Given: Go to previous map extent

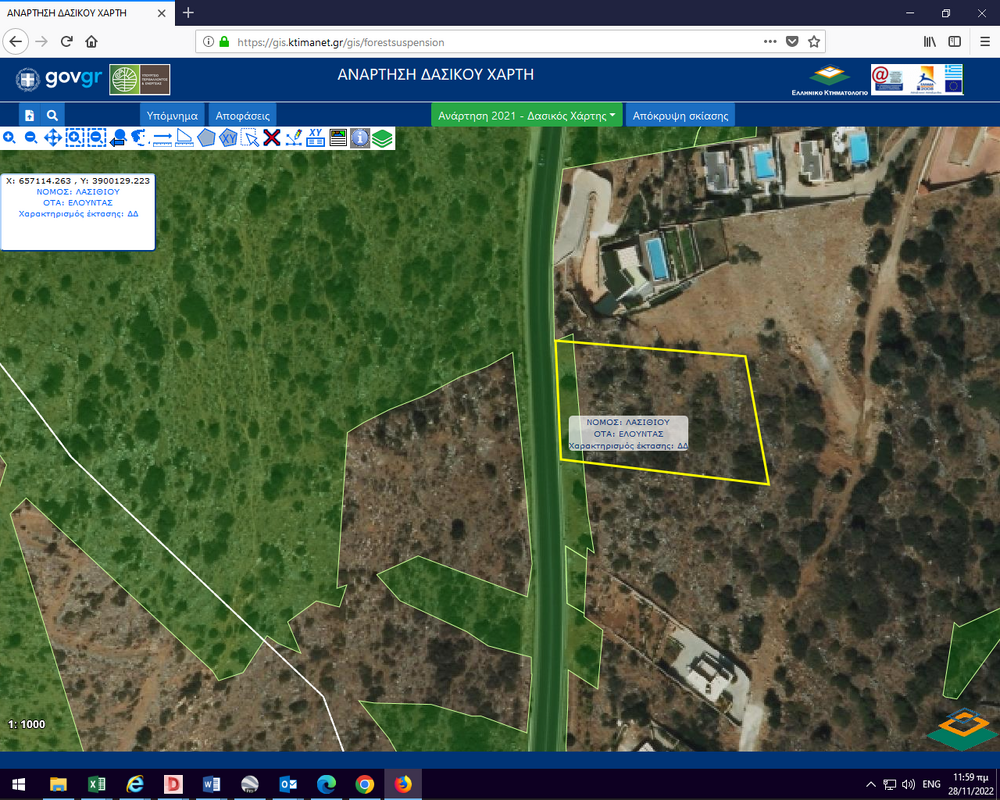Looking at the screenshot, I should [118, 138].
